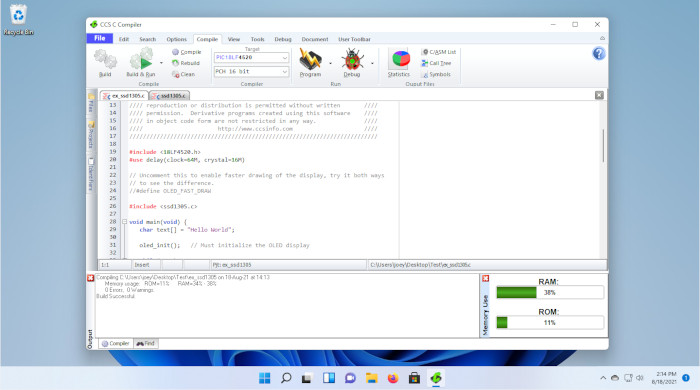Image resolution: width=700 pixels, height=390 pixels.
Task: Open the Options ribbon tab
Action: 176,39
